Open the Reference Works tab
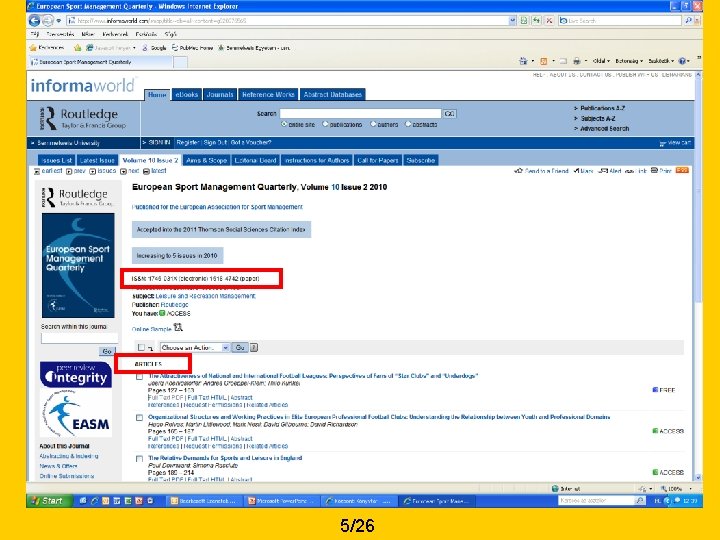720x540 pixels. point(268,95)
